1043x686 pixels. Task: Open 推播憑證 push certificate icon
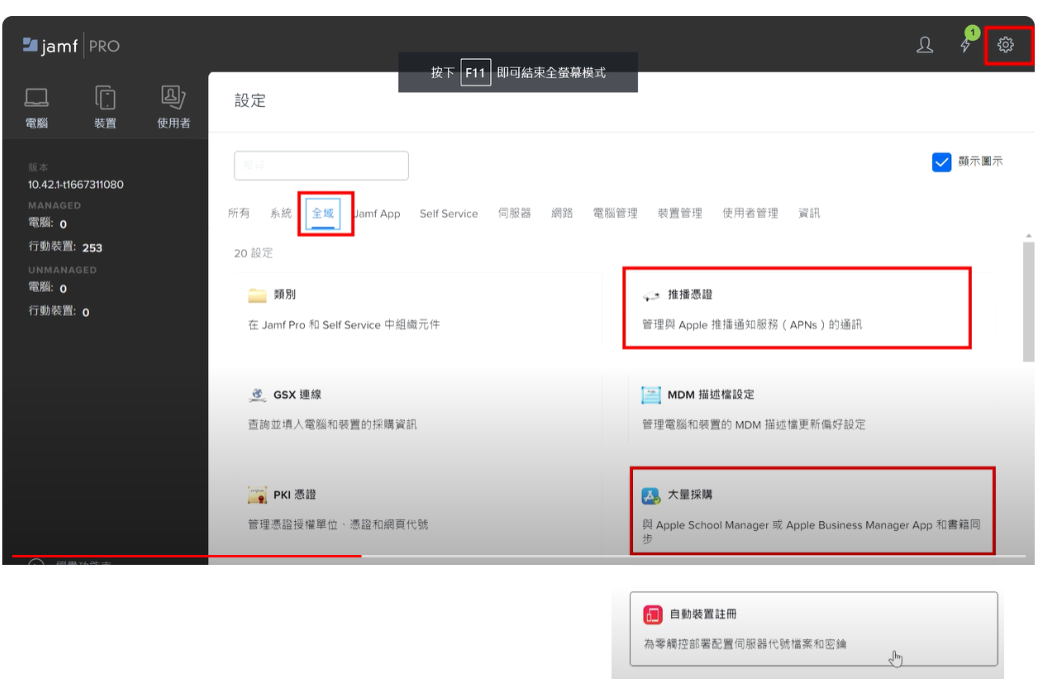click(651, 295)
